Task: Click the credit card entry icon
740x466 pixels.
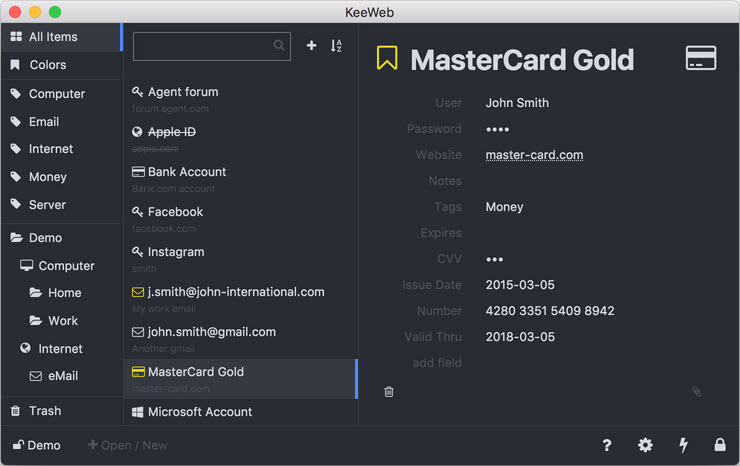Action: (701, 58)
